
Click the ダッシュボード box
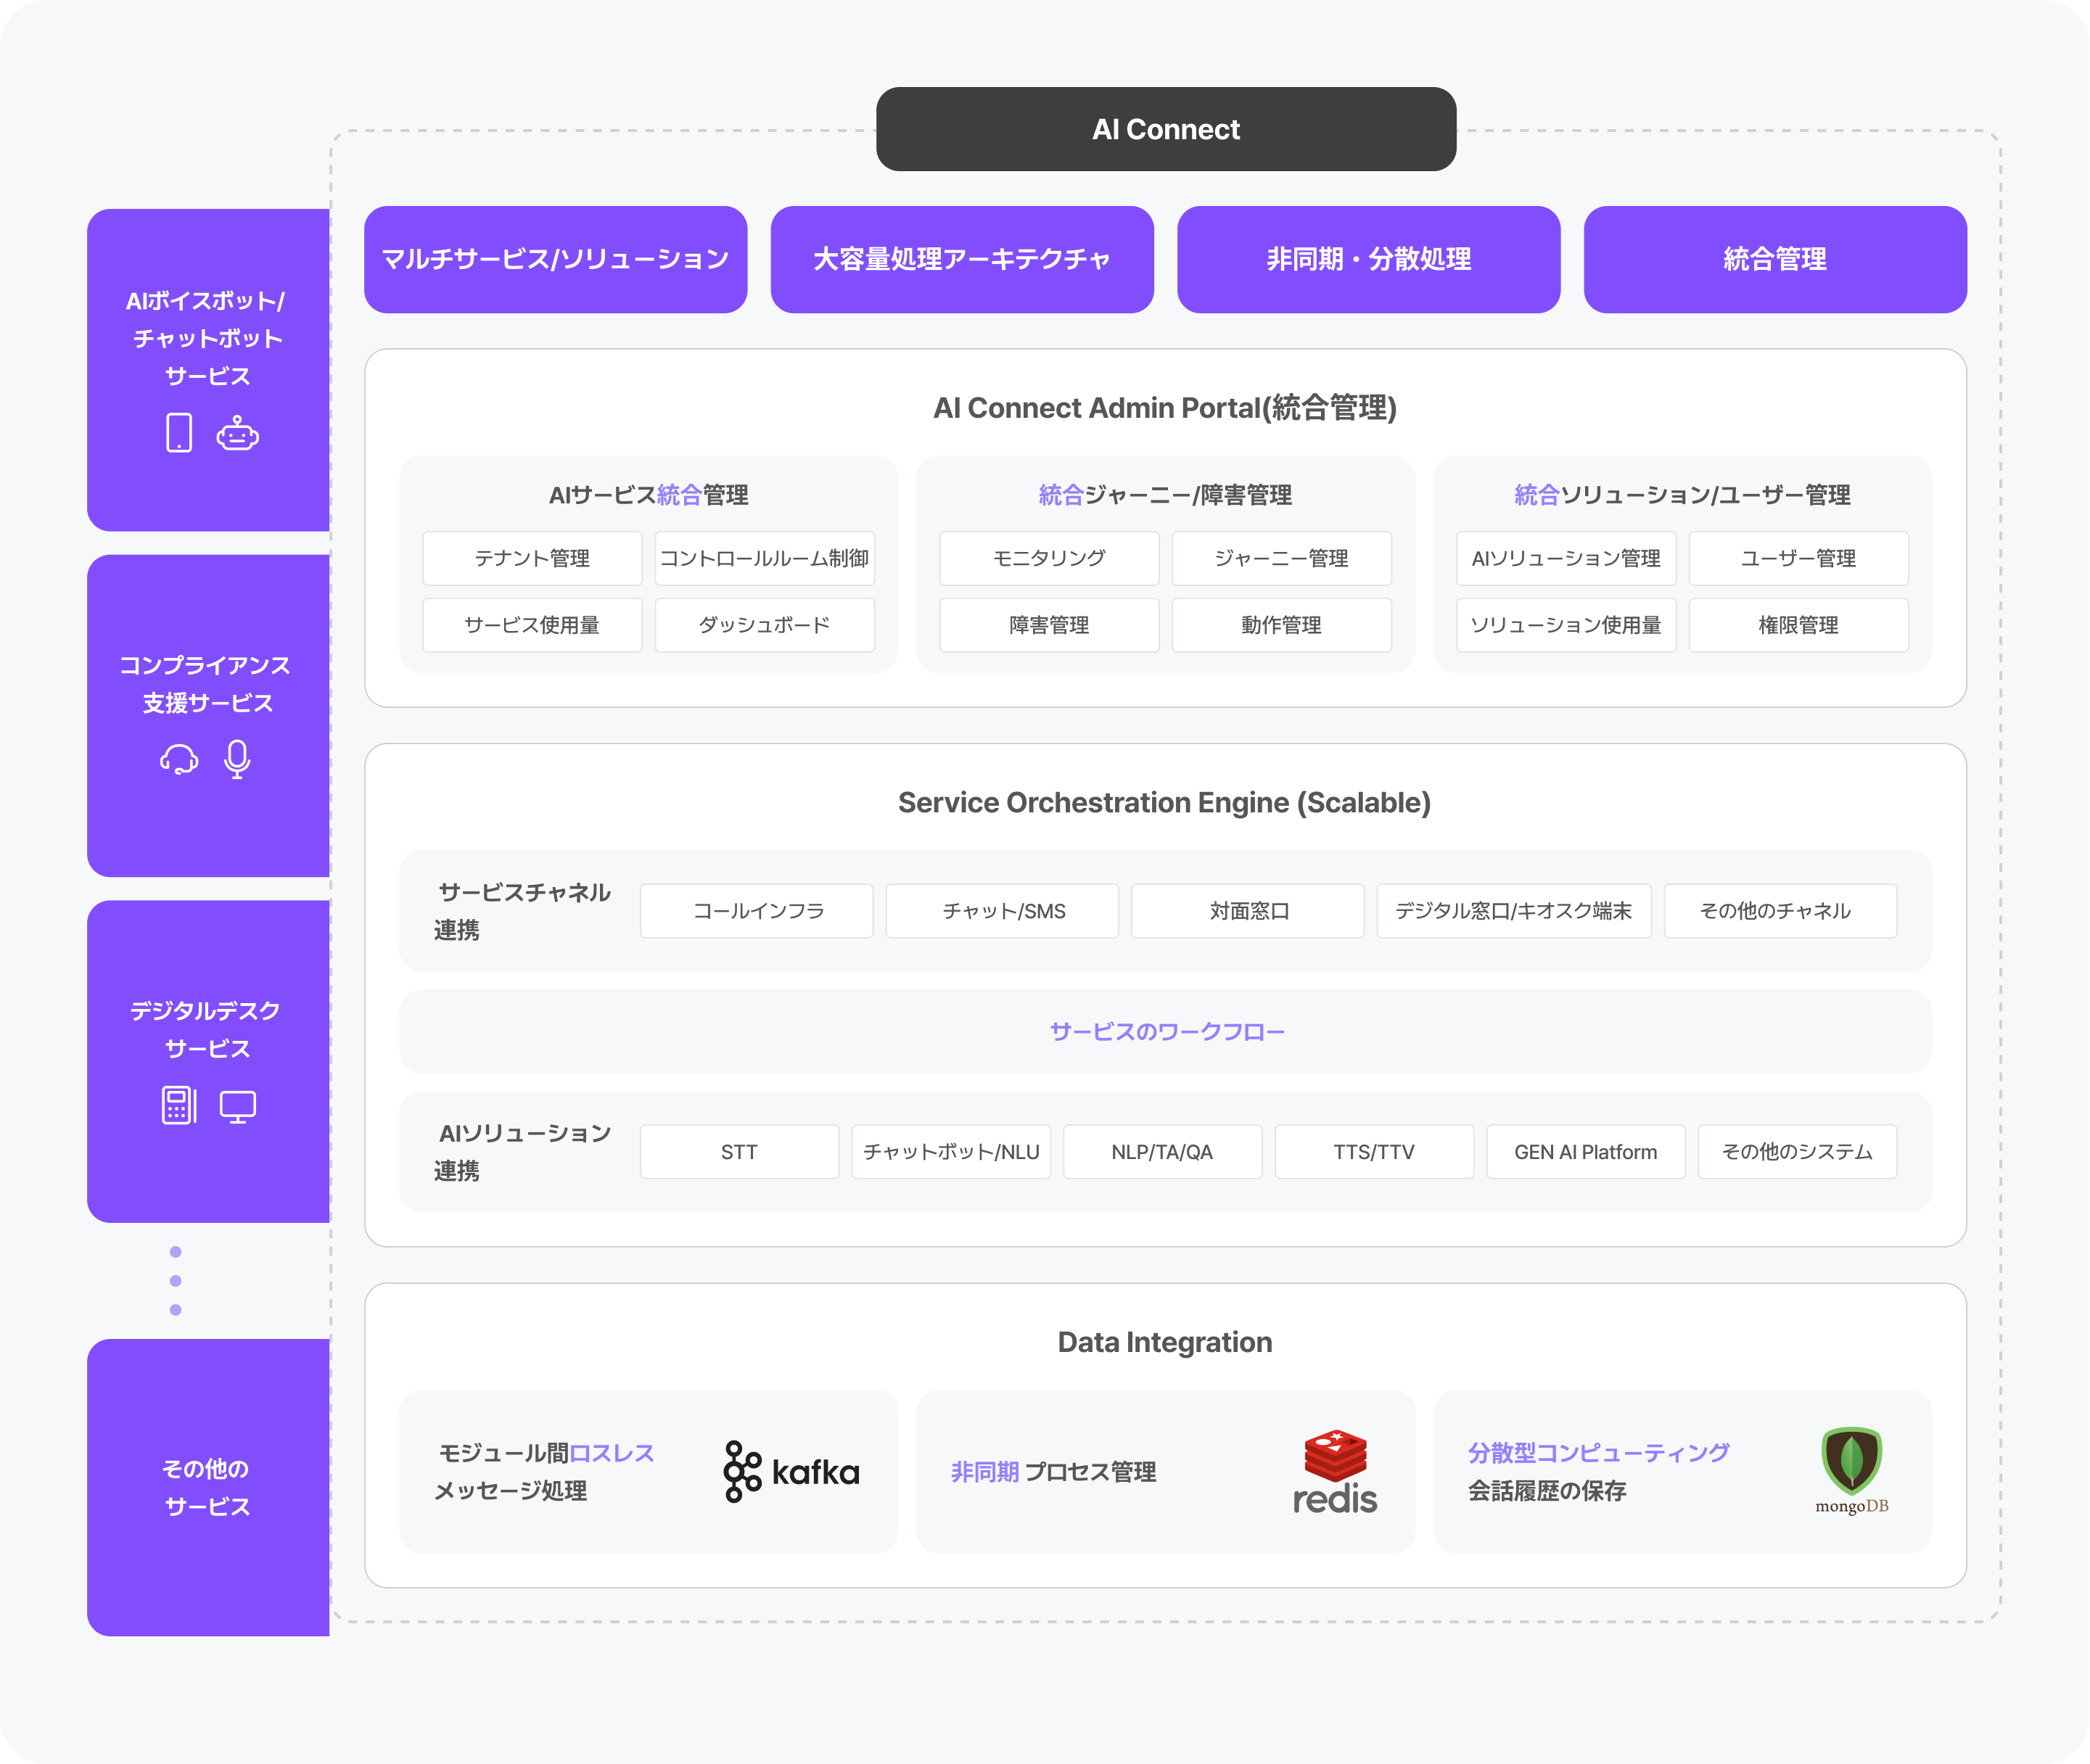pyautogui.click(x=765, y=625)
